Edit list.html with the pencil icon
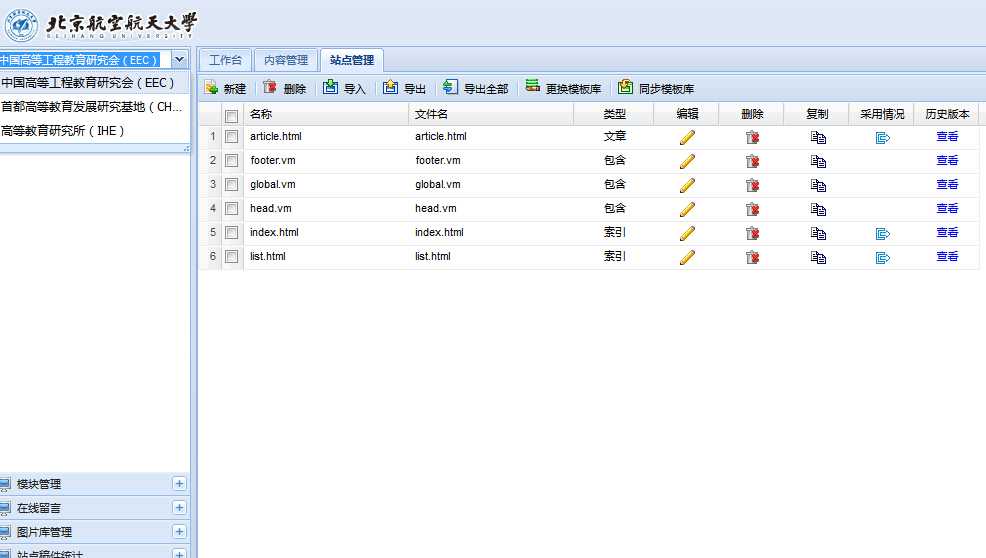 click(x=687, y=257)
